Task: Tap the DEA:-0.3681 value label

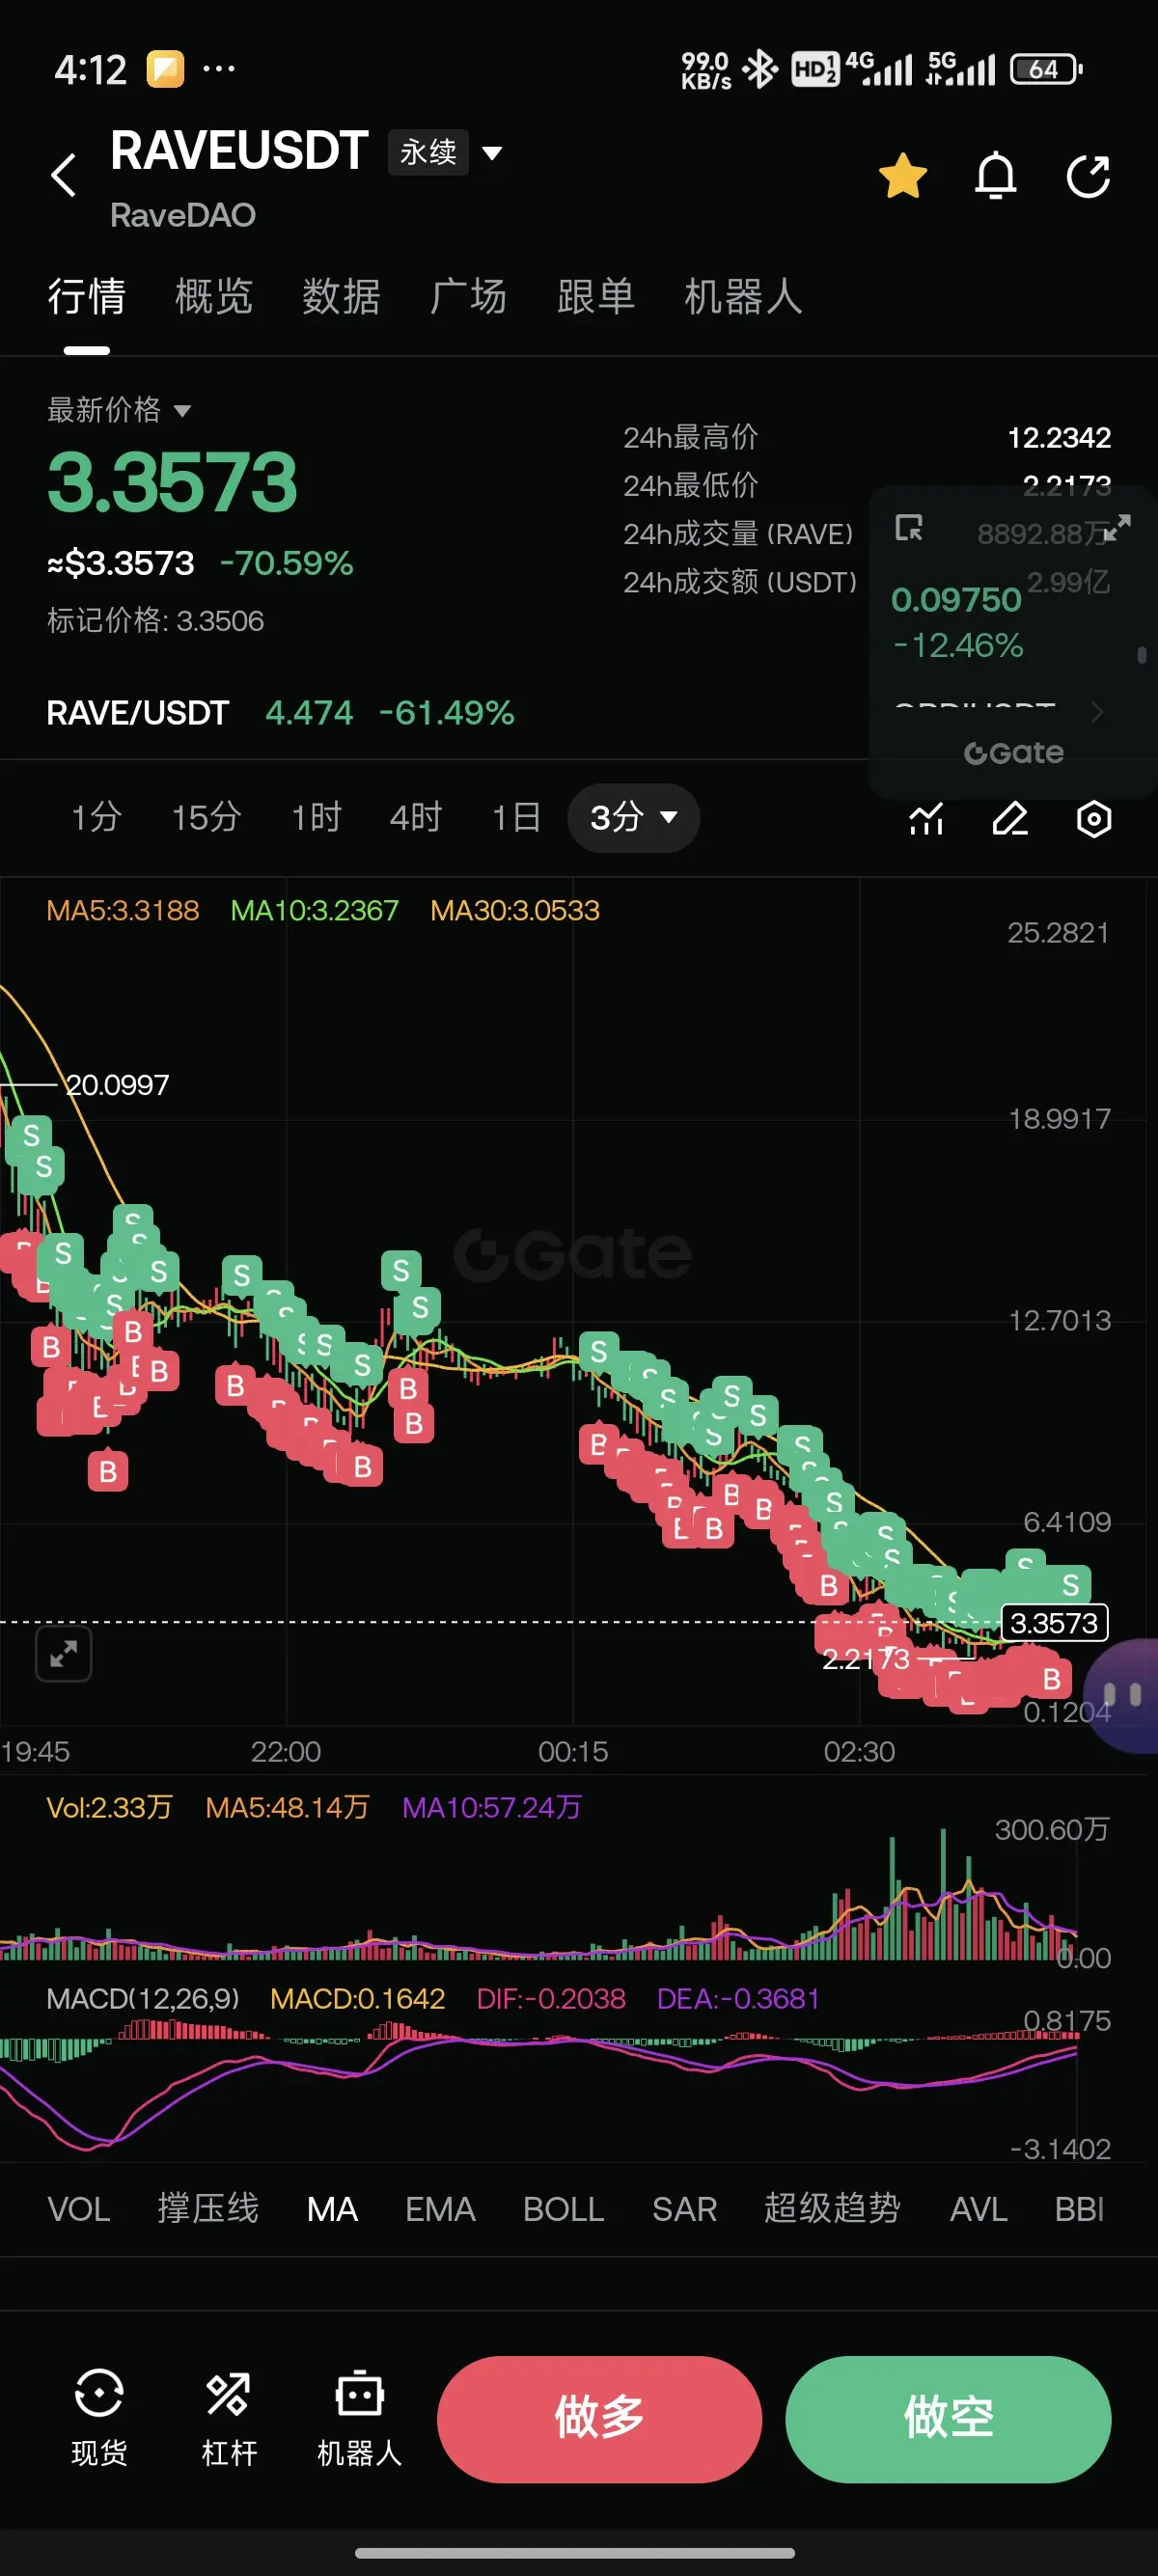Action: (x=738, y=1999)
